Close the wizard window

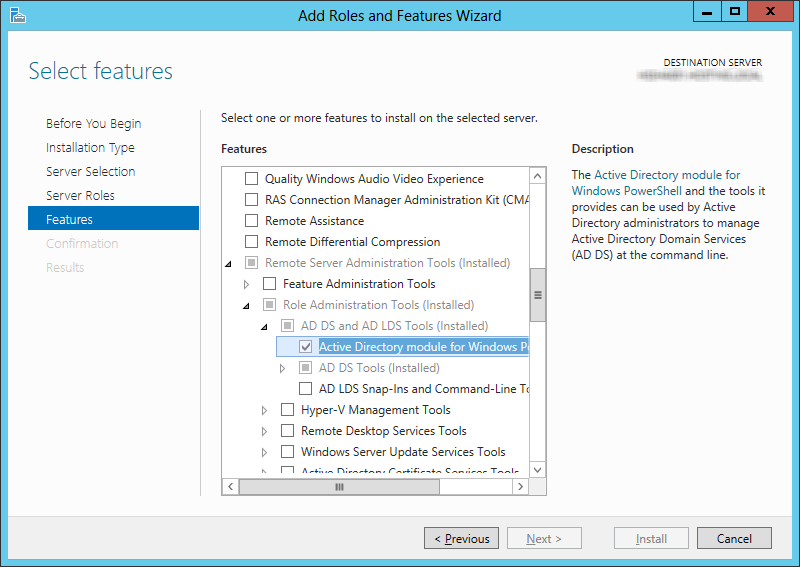(x=770, y=12)
